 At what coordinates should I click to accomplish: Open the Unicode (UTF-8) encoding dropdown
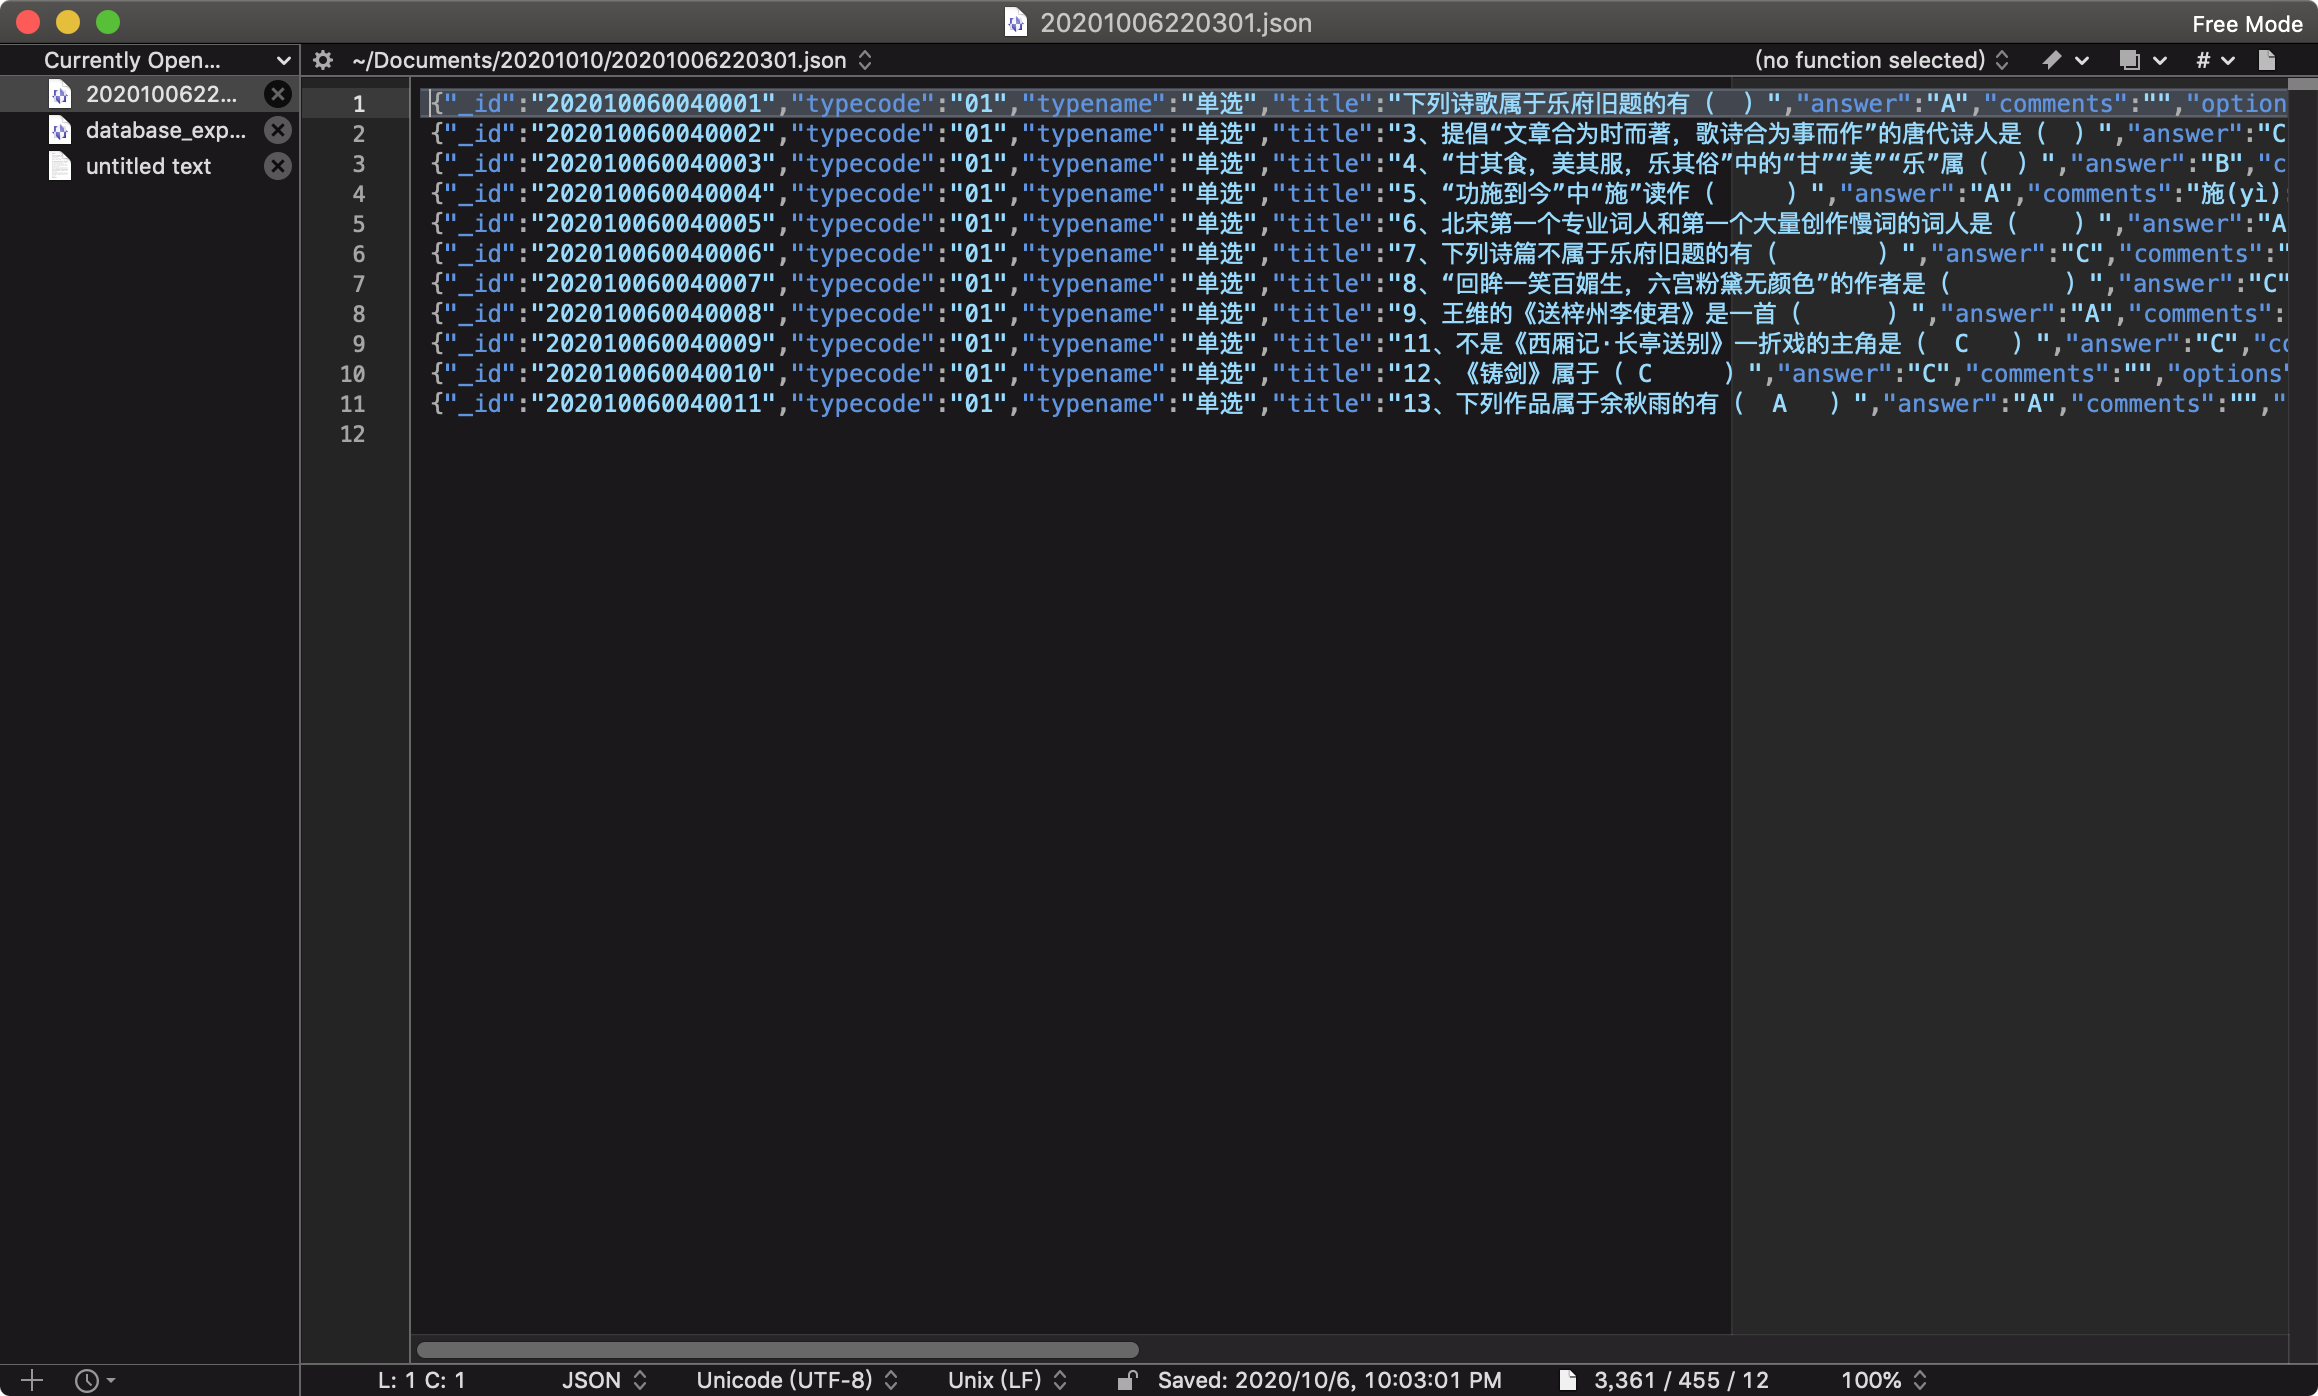[797, 1380]
